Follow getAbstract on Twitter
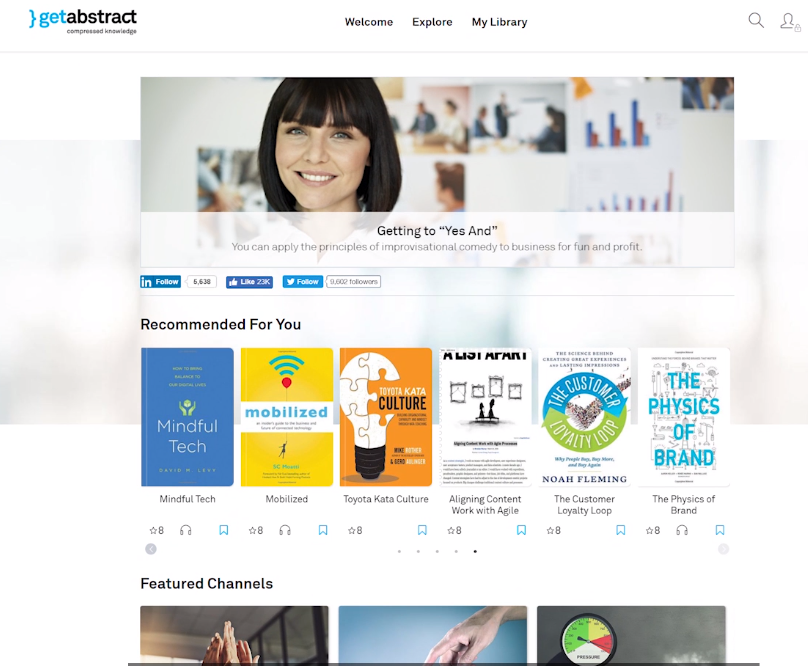Screen dimensions: 808x666 point(303,282)
